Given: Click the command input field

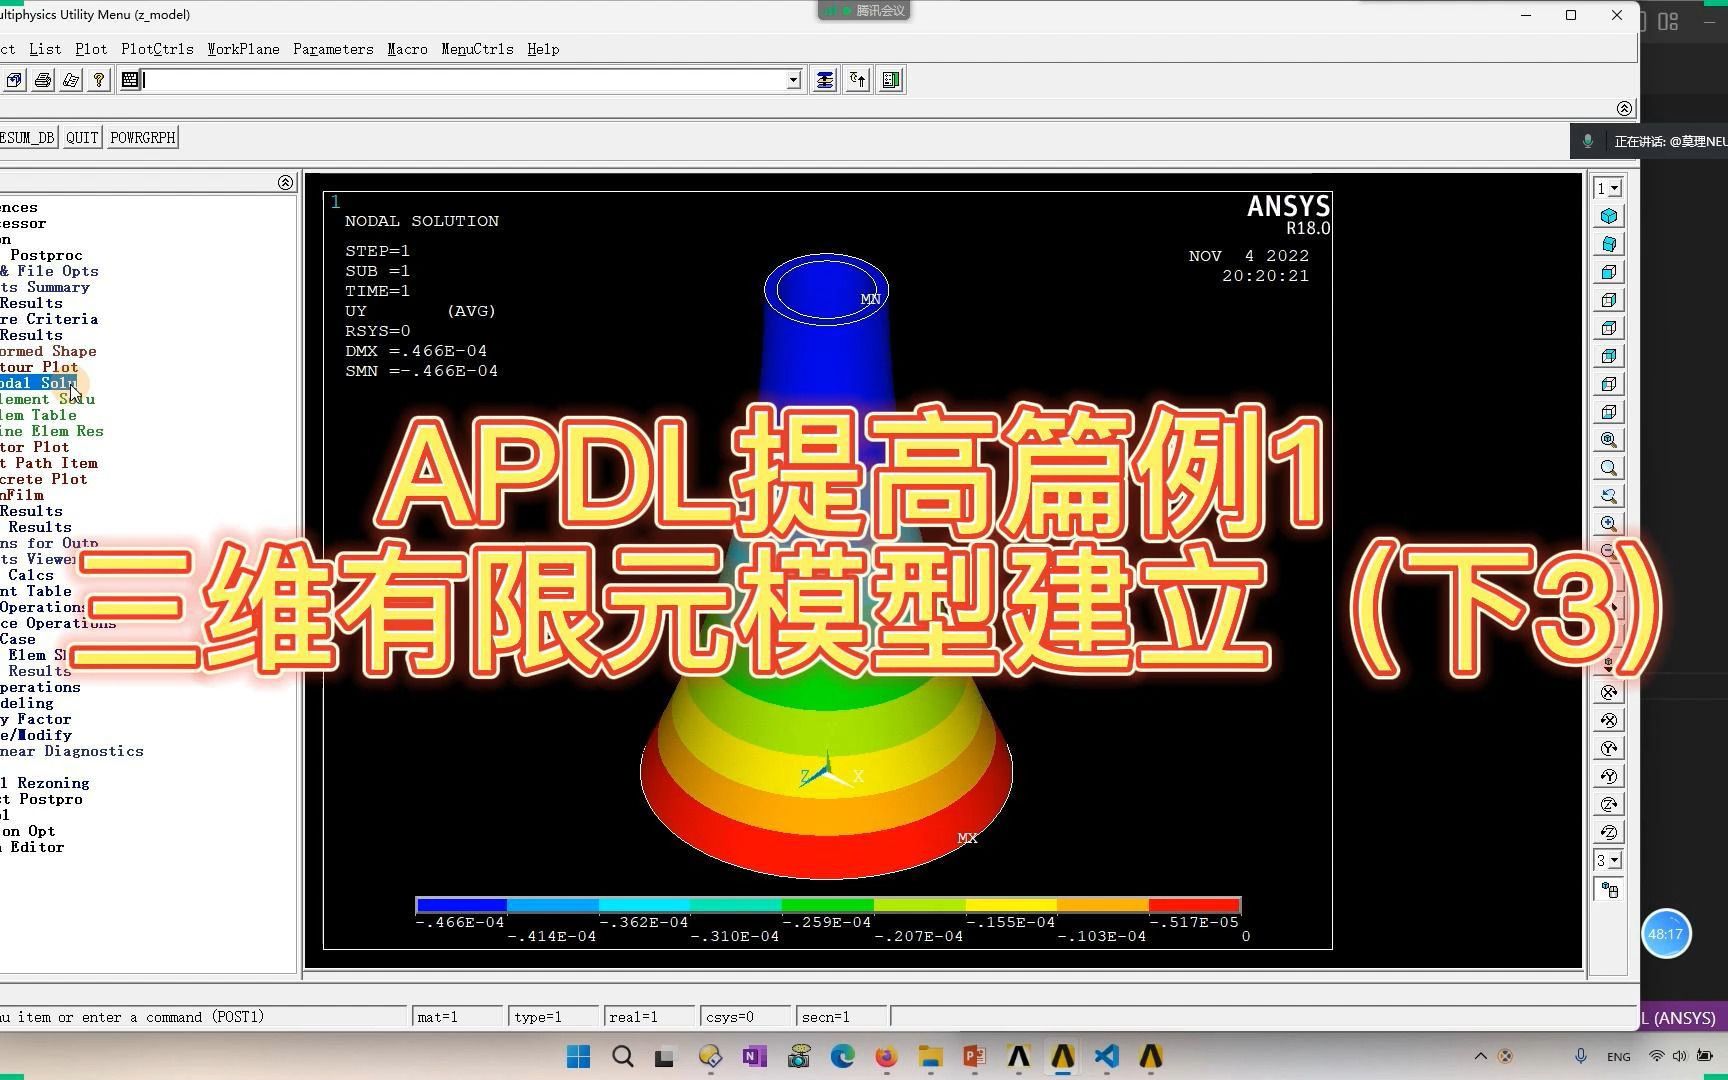Looking at the screenshot, I should [x=465, y=80].
